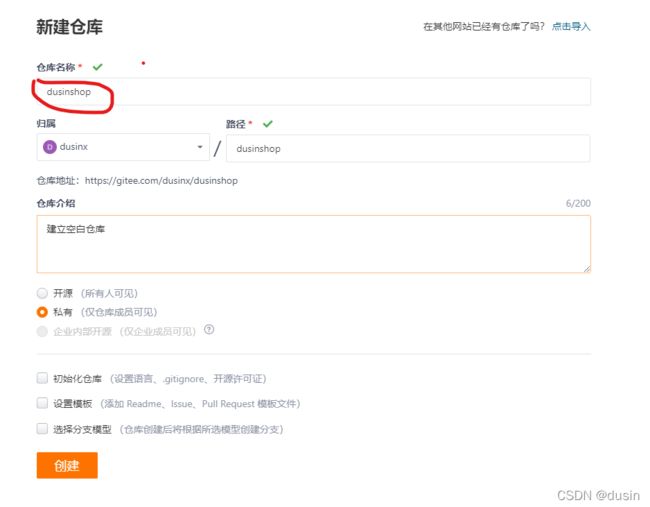Click the green checkmark beside 仓库名称
Screen dimensions: 650x507
(x=97, y=67)
